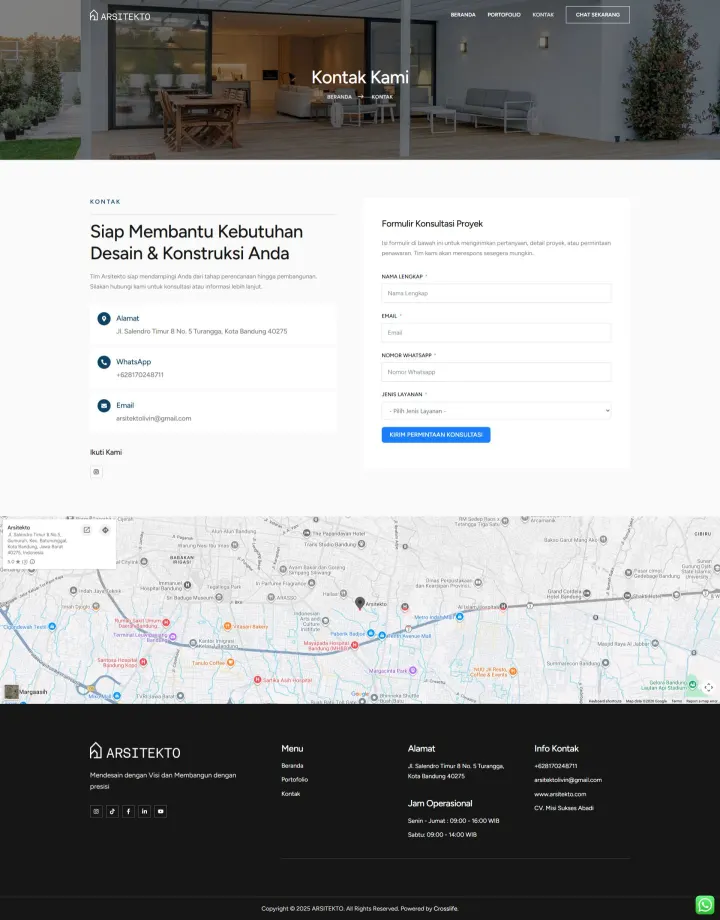The image size is (720, 920).
Task: Click footer phone number +628170248711
Action: pyautogui.click(x=556, y=766)
